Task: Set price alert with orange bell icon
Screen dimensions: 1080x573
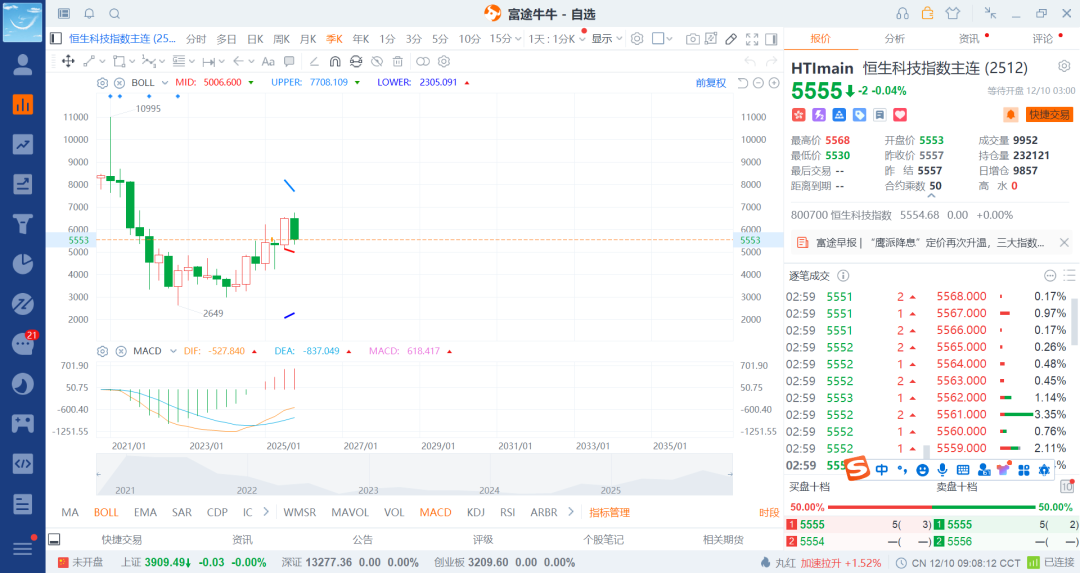Action: (x=1010, y=115)
